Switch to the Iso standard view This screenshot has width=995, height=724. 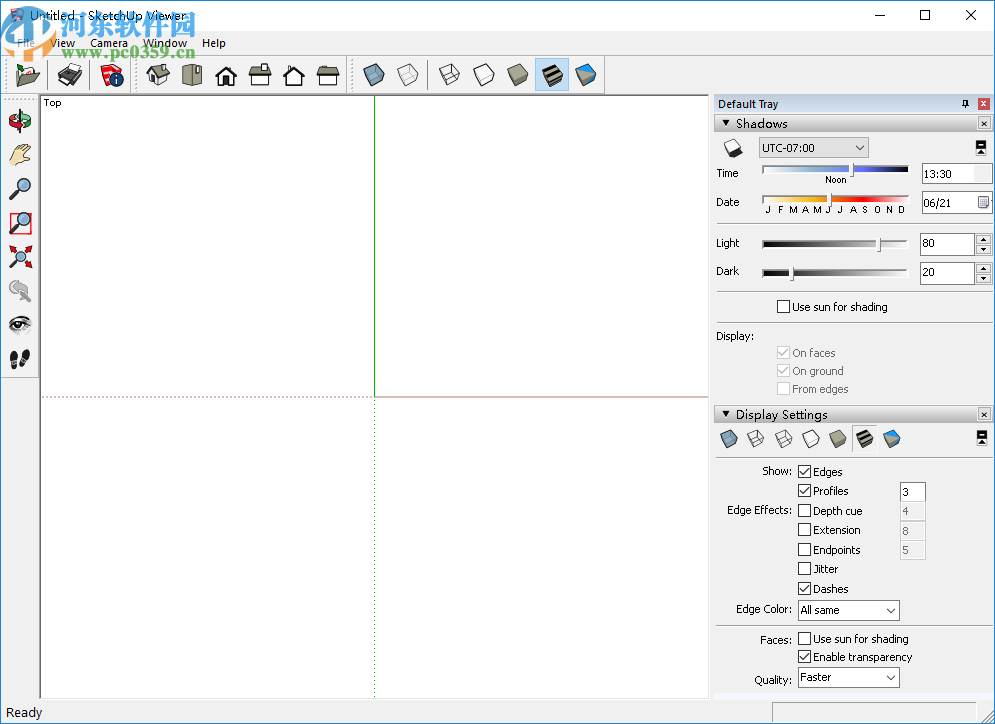click(157, 75)
